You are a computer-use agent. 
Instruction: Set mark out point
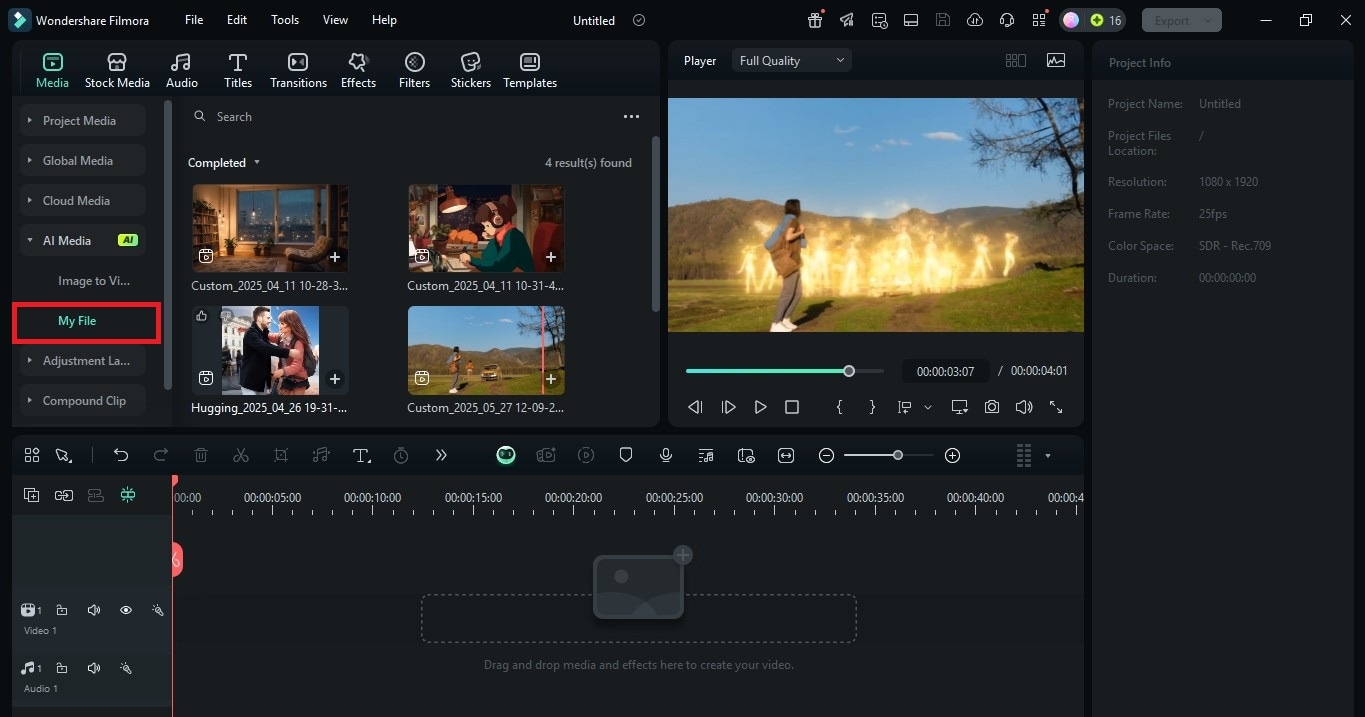(x=872, y=407)
